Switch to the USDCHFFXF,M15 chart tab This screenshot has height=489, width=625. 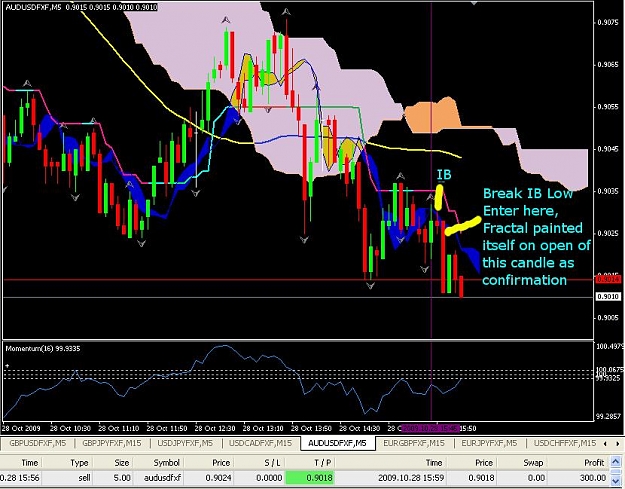(x=564, y=443)
